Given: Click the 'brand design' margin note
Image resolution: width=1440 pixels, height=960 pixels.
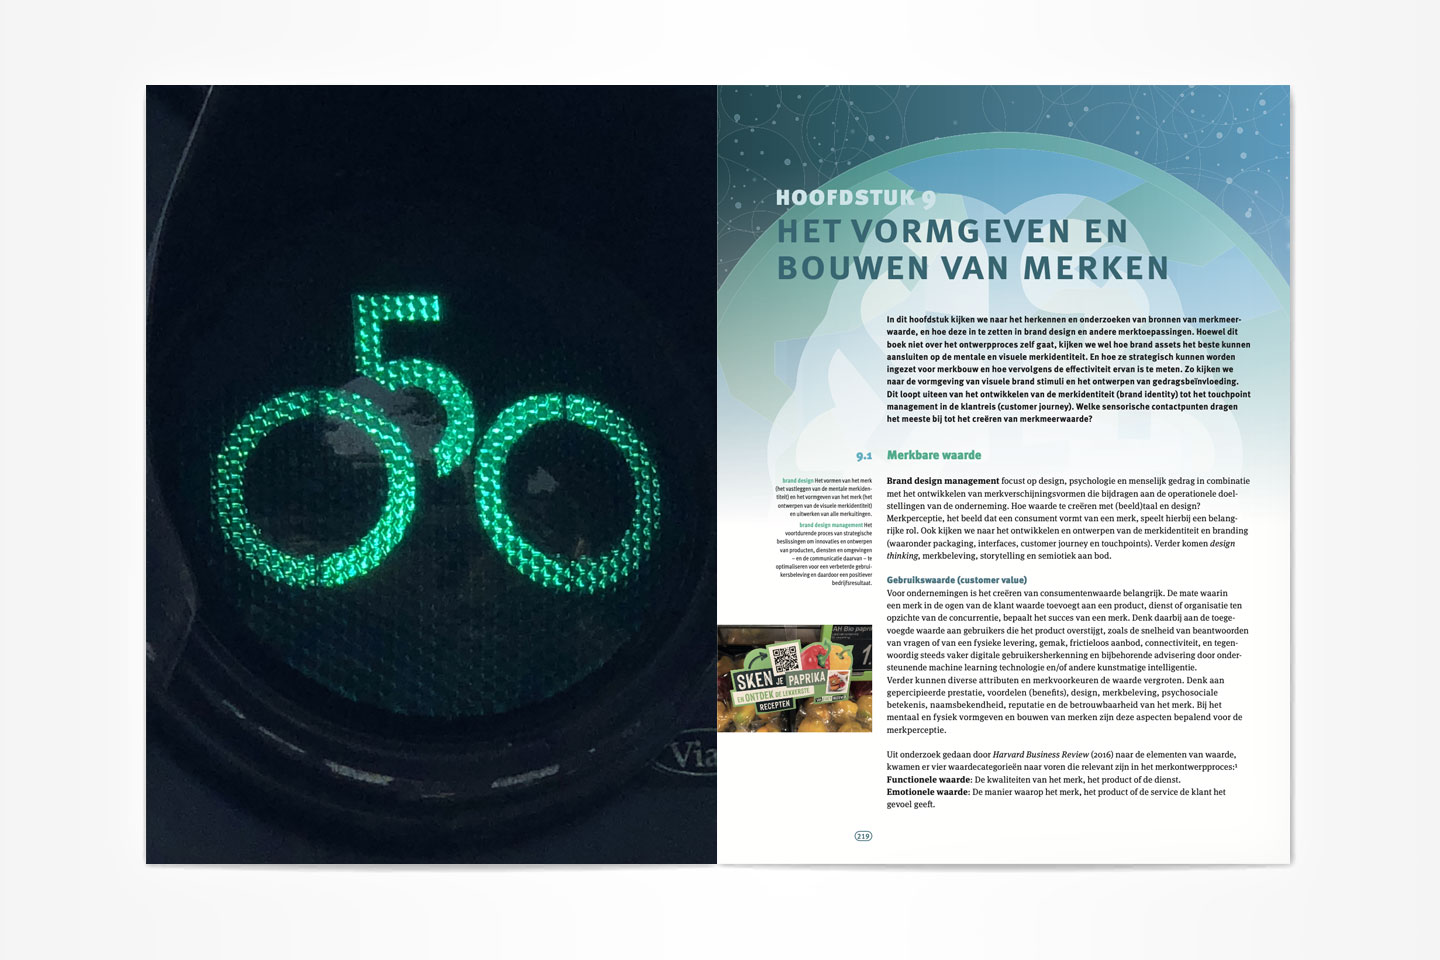Looking at the screenshot, I should point(797,481).
